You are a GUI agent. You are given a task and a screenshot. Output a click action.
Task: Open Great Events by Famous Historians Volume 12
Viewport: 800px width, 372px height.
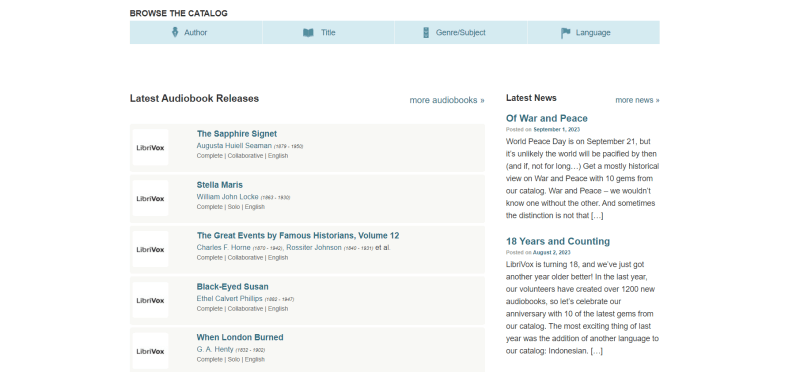298,235
